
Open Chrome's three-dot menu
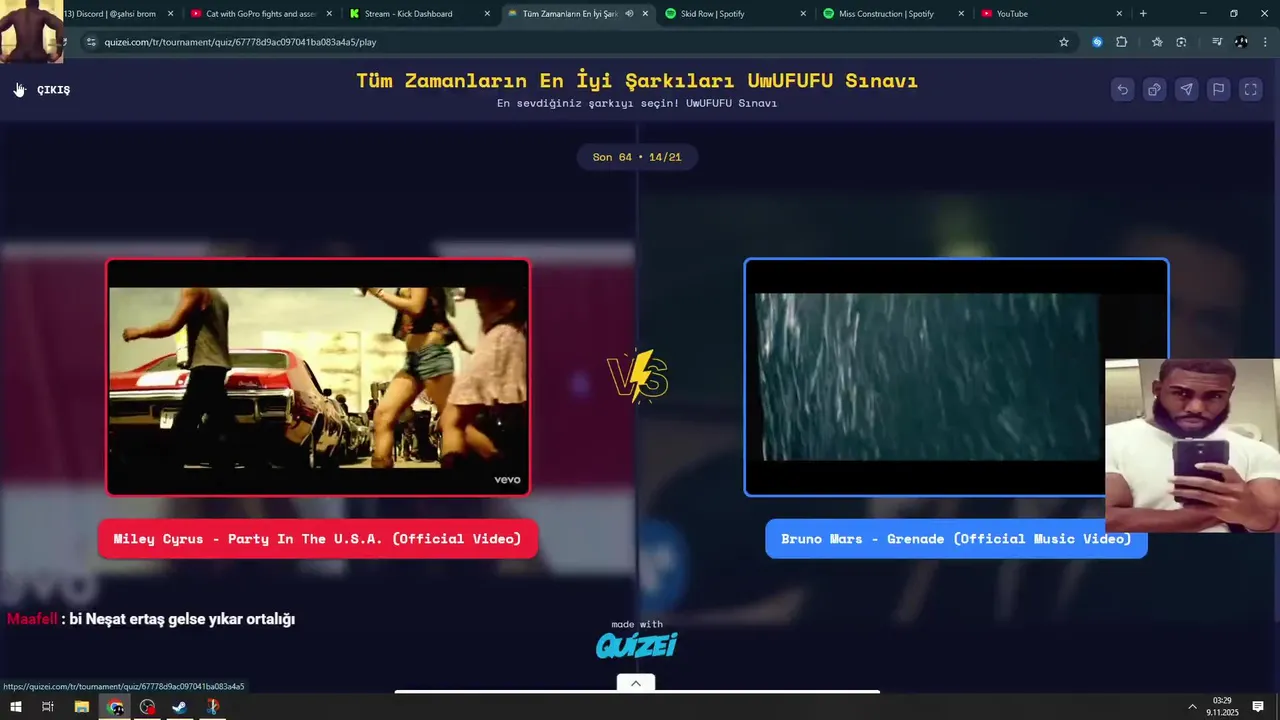[1264, 42]
